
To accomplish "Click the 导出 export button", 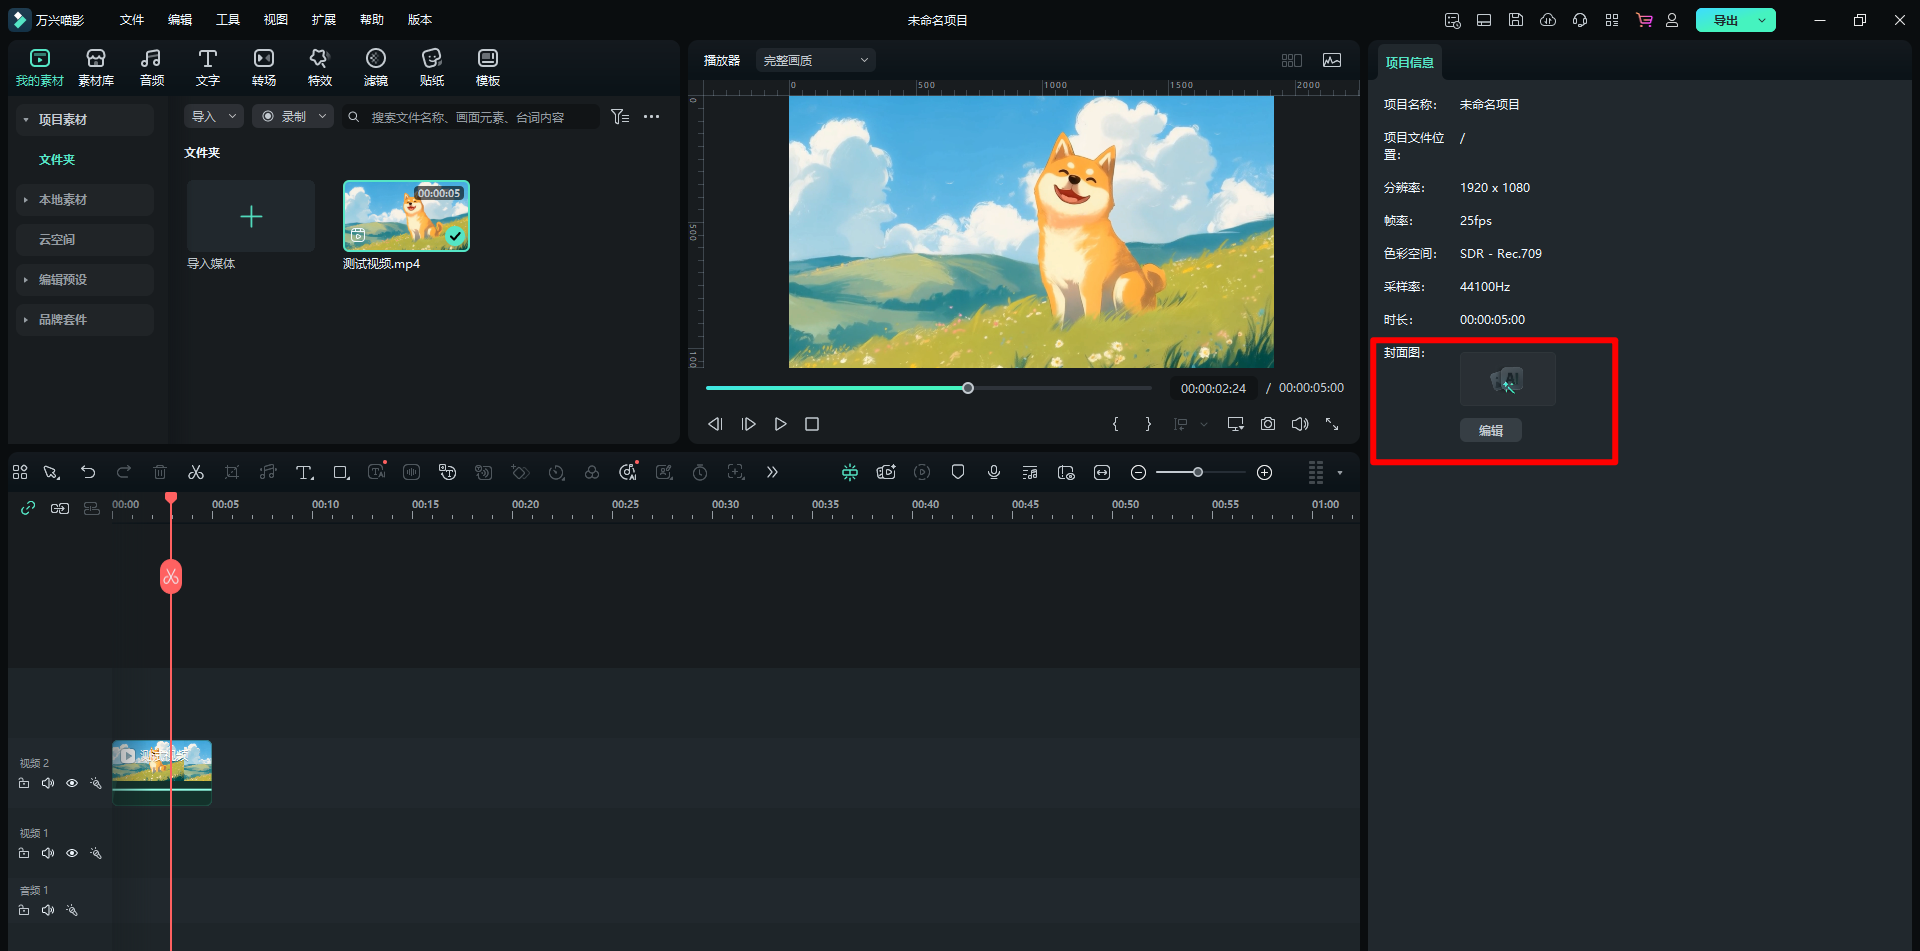I will [x=1725, y=20].
